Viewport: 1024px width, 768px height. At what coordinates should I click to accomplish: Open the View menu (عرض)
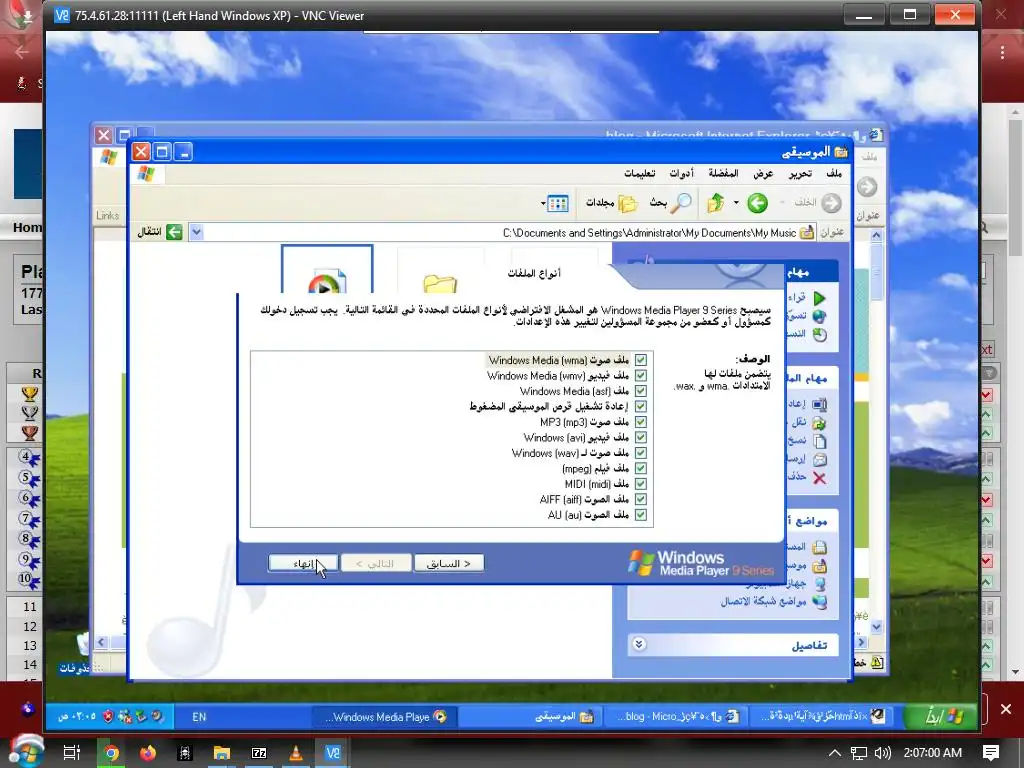click(763, 174)
